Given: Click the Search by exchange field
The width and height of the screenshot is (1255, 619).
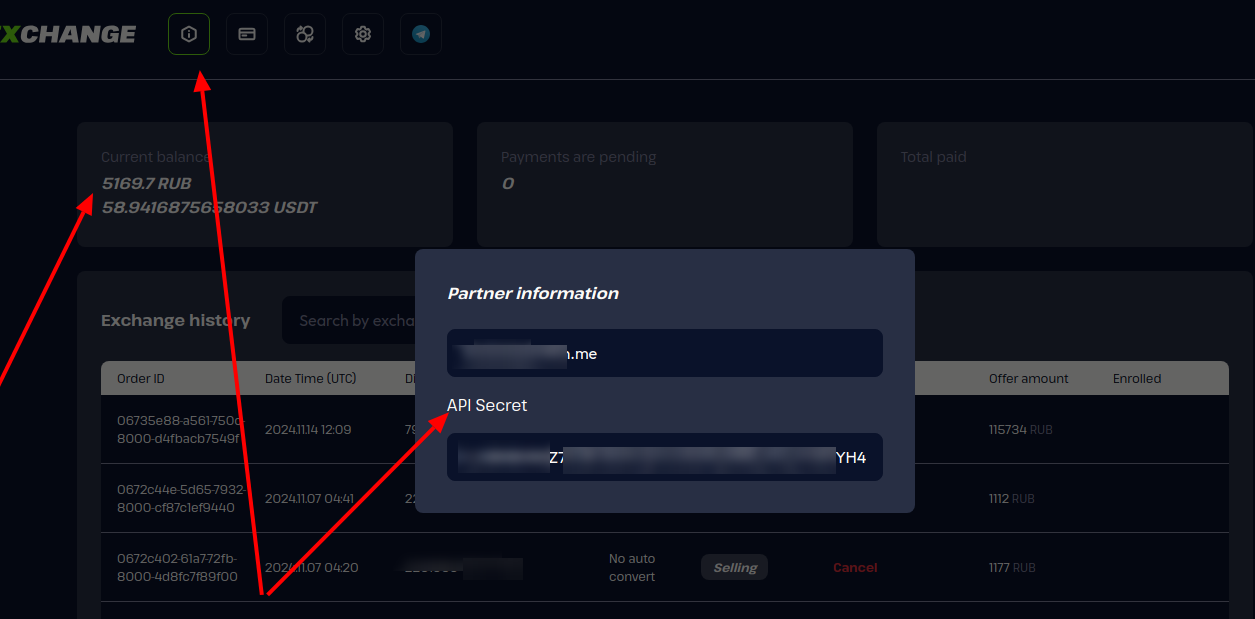Looking at the screenshot, I should pyautogui.click(x=350, y=321).
